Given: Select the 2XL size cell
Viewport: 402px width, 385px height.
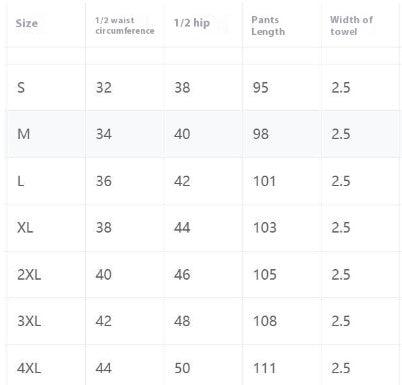Looking at the screenshot, I should tap(29, 275).
